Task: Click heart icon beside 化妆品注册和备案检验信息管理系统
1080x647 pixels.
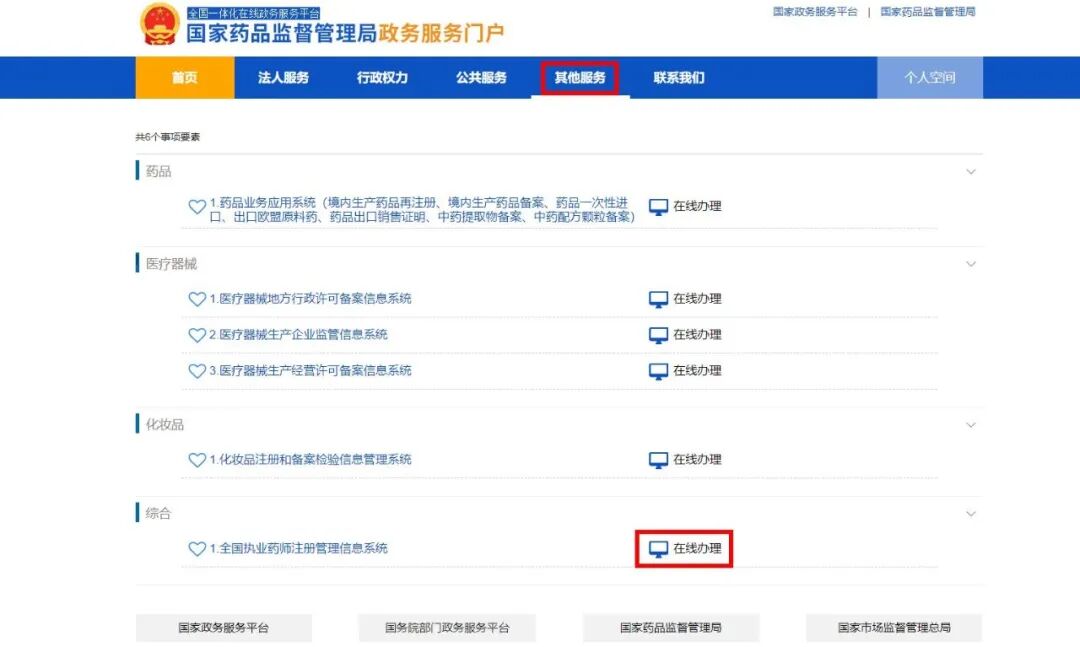Action: tap(198, 459)
